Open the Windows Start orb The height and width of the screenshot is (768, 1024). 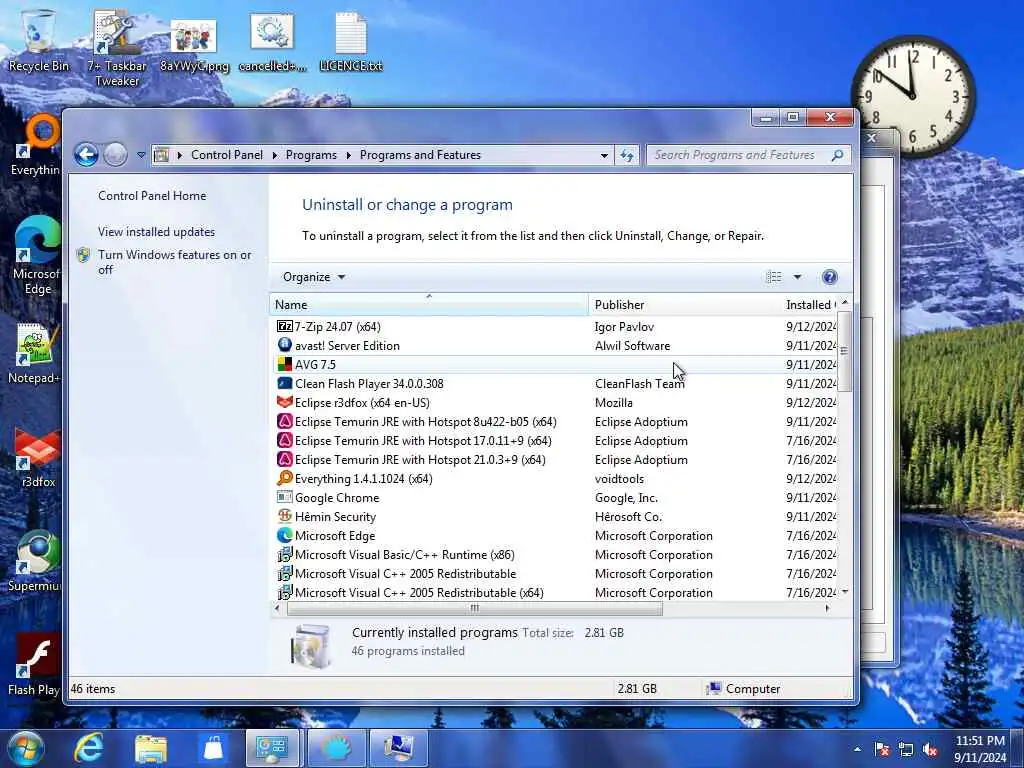(26, 748)
